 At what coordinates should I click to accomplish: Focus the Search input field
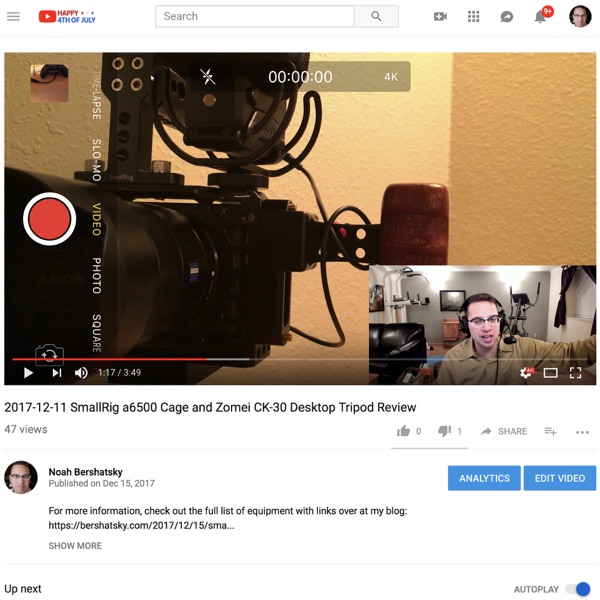254,16
